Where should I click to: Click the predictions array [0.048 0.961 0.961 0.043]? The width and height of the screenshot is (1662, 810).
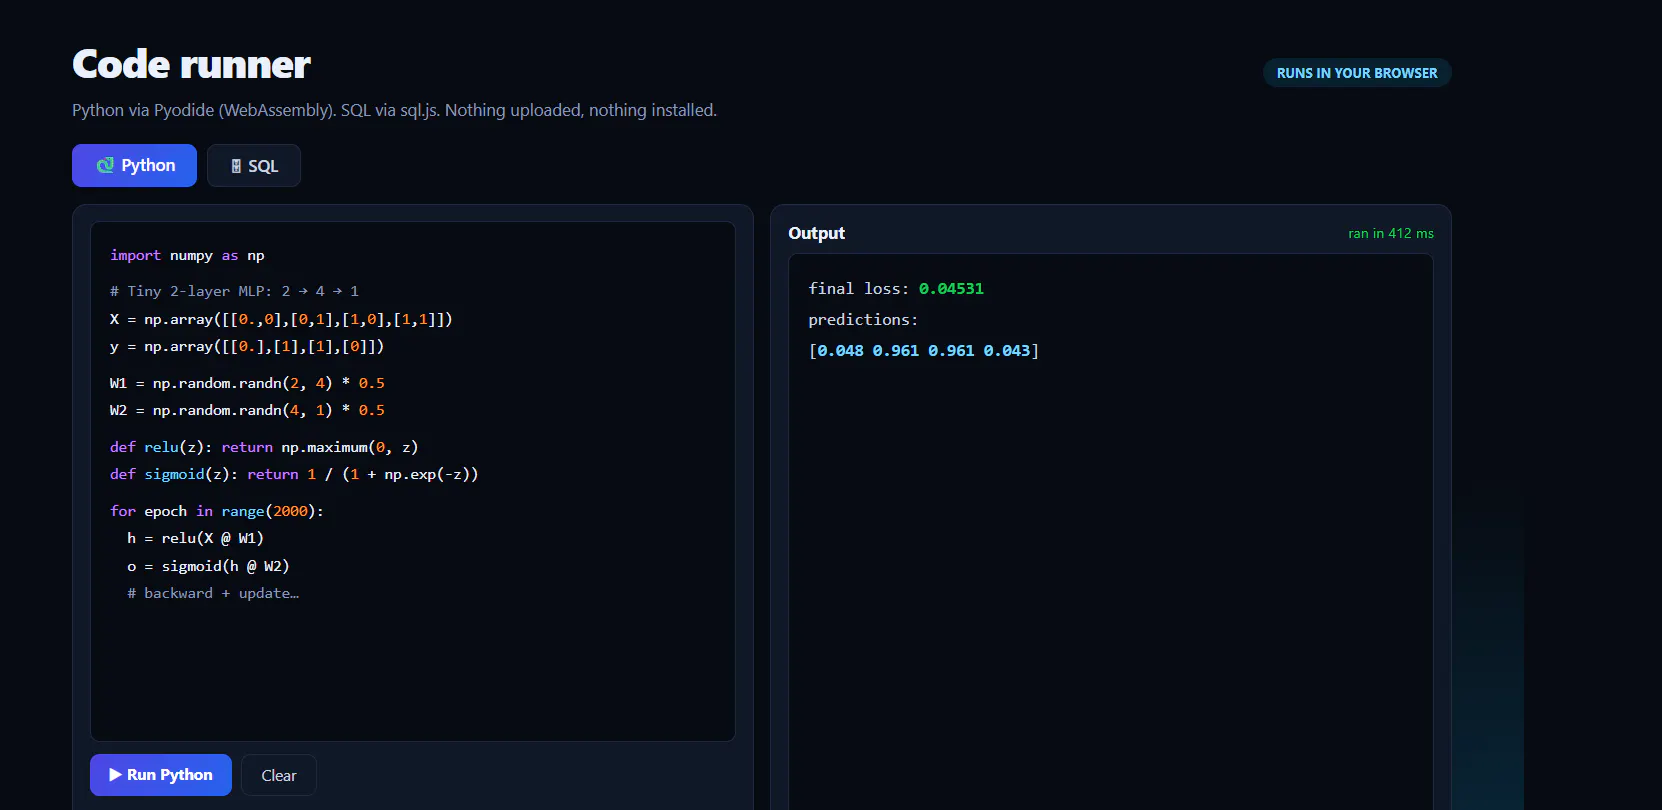pyautogui.click(x=924, y=350)
